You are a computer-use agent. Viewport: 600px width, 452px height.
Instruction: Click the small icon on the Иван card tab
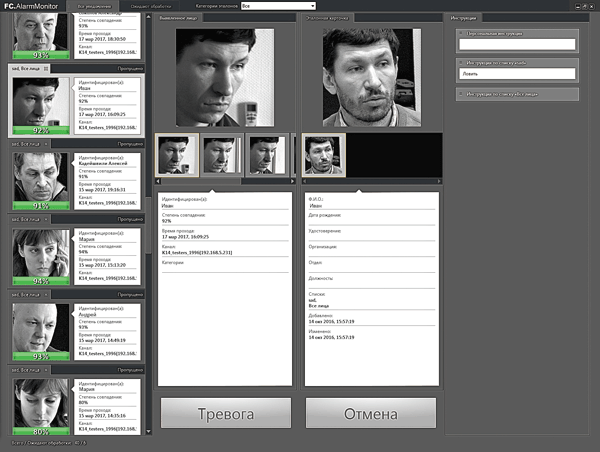coord(46,69)
